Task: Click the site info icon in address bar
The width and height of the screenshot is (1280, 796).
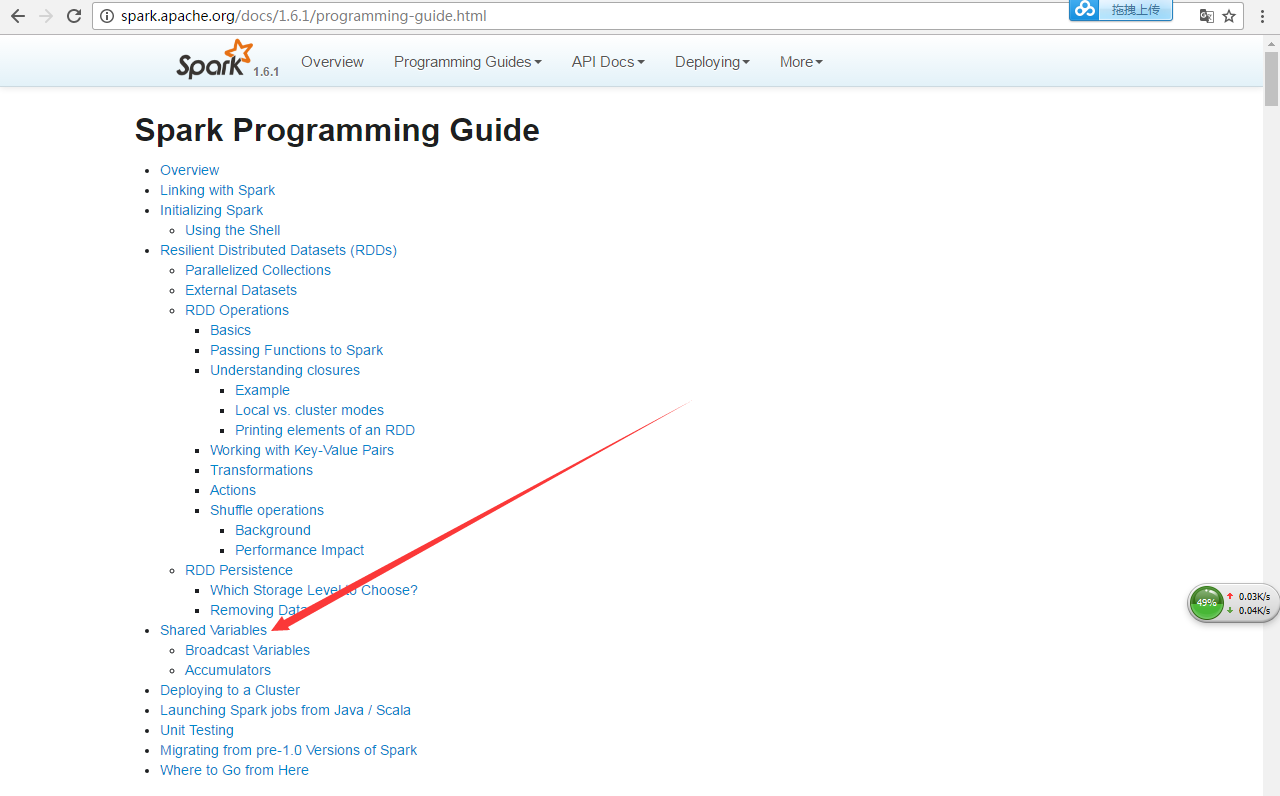Action: coord(108,16)
